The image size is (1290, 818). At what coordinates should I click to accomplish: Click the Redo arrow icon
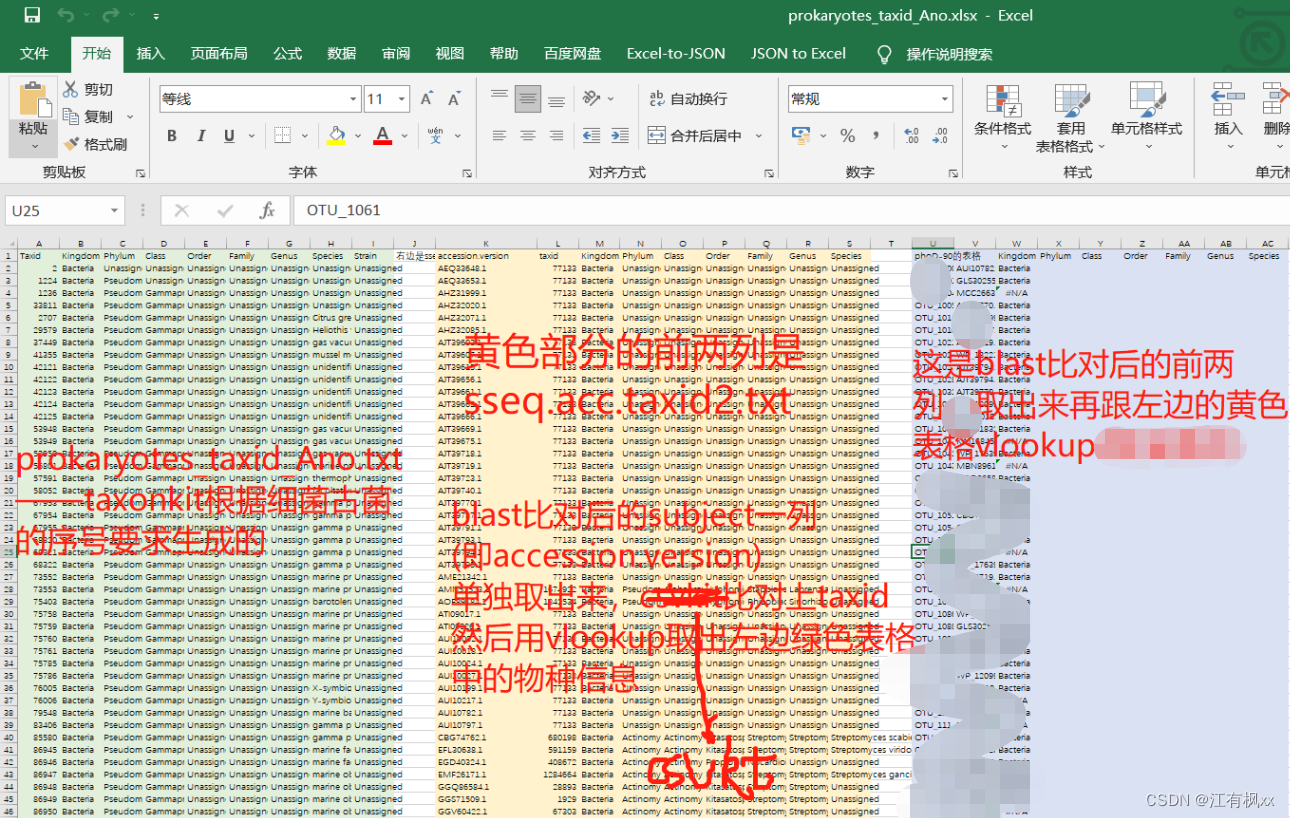coord(110,15)
